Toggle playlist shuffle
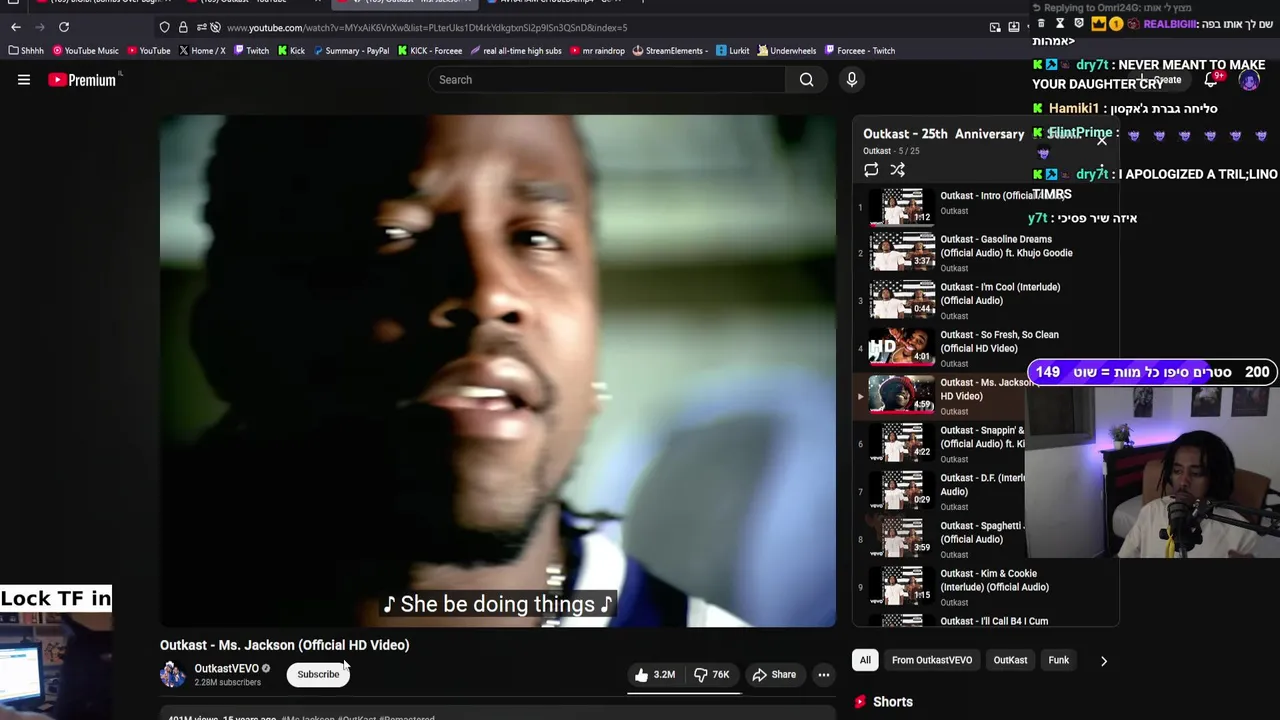The image size is (1280, 720). (898, 170)
